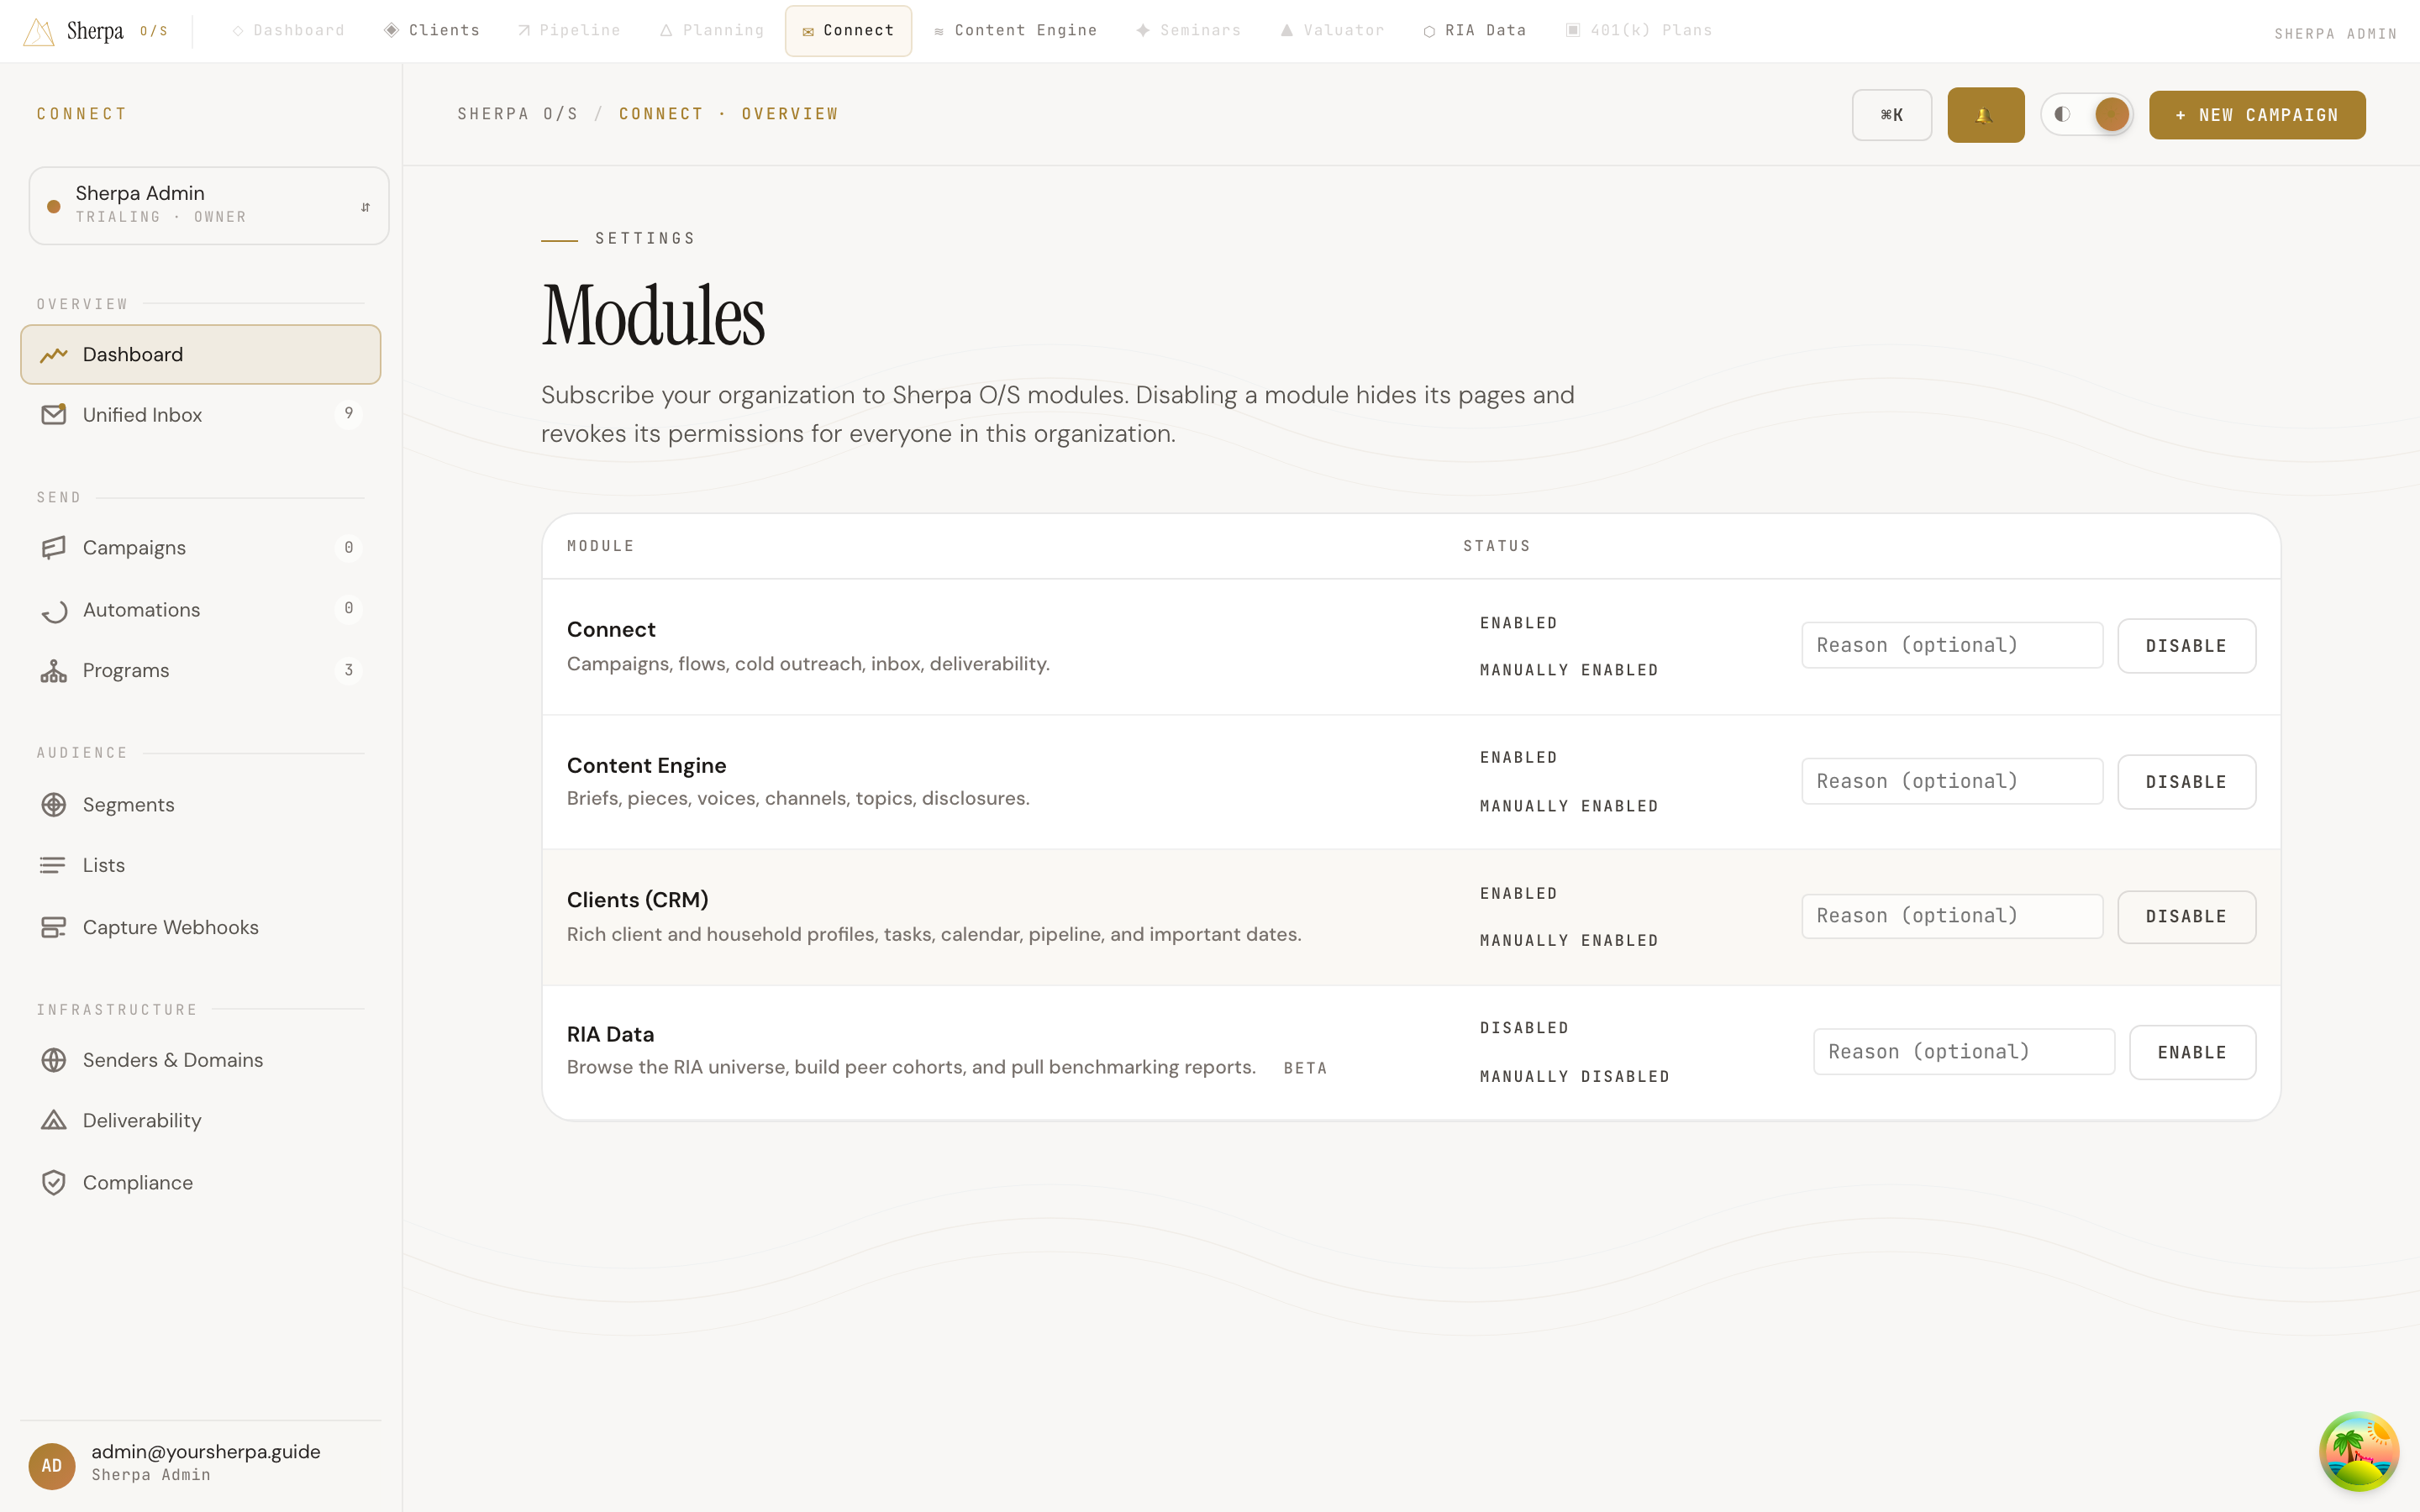This screenshot has width=2420, height=1512.
Task: Open the RIA Data tab
Action: 1475,31
